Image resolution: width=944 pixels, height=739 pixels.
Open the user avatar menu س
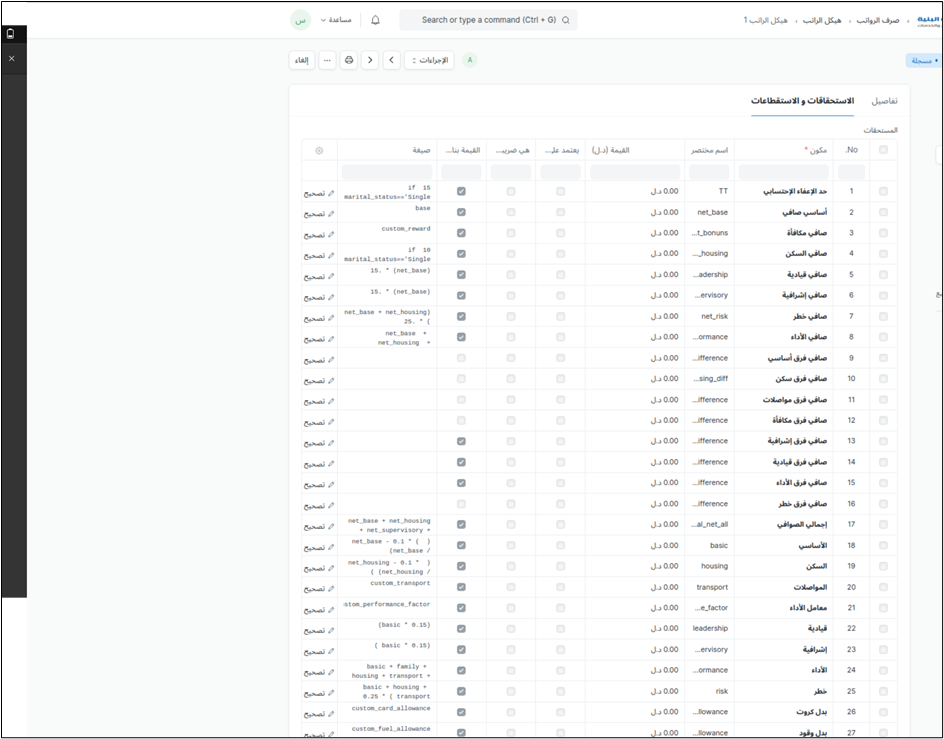click(x=300, y=20)
